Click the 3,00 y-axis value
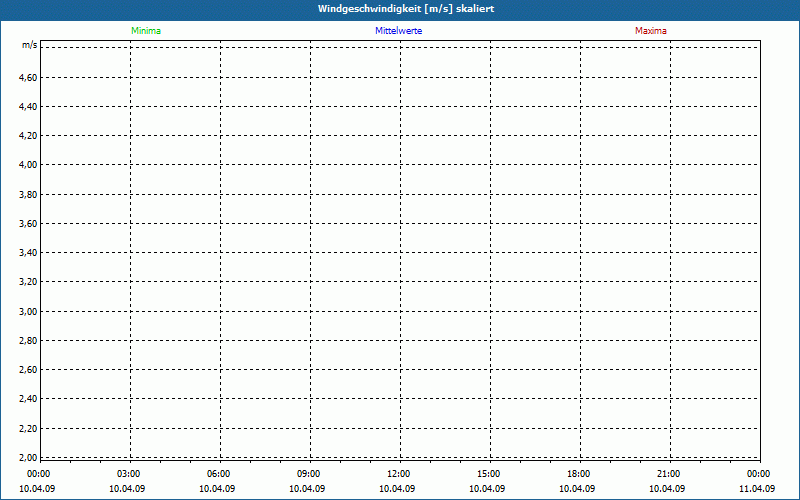 pyautogui.click(x=28, y=311)
